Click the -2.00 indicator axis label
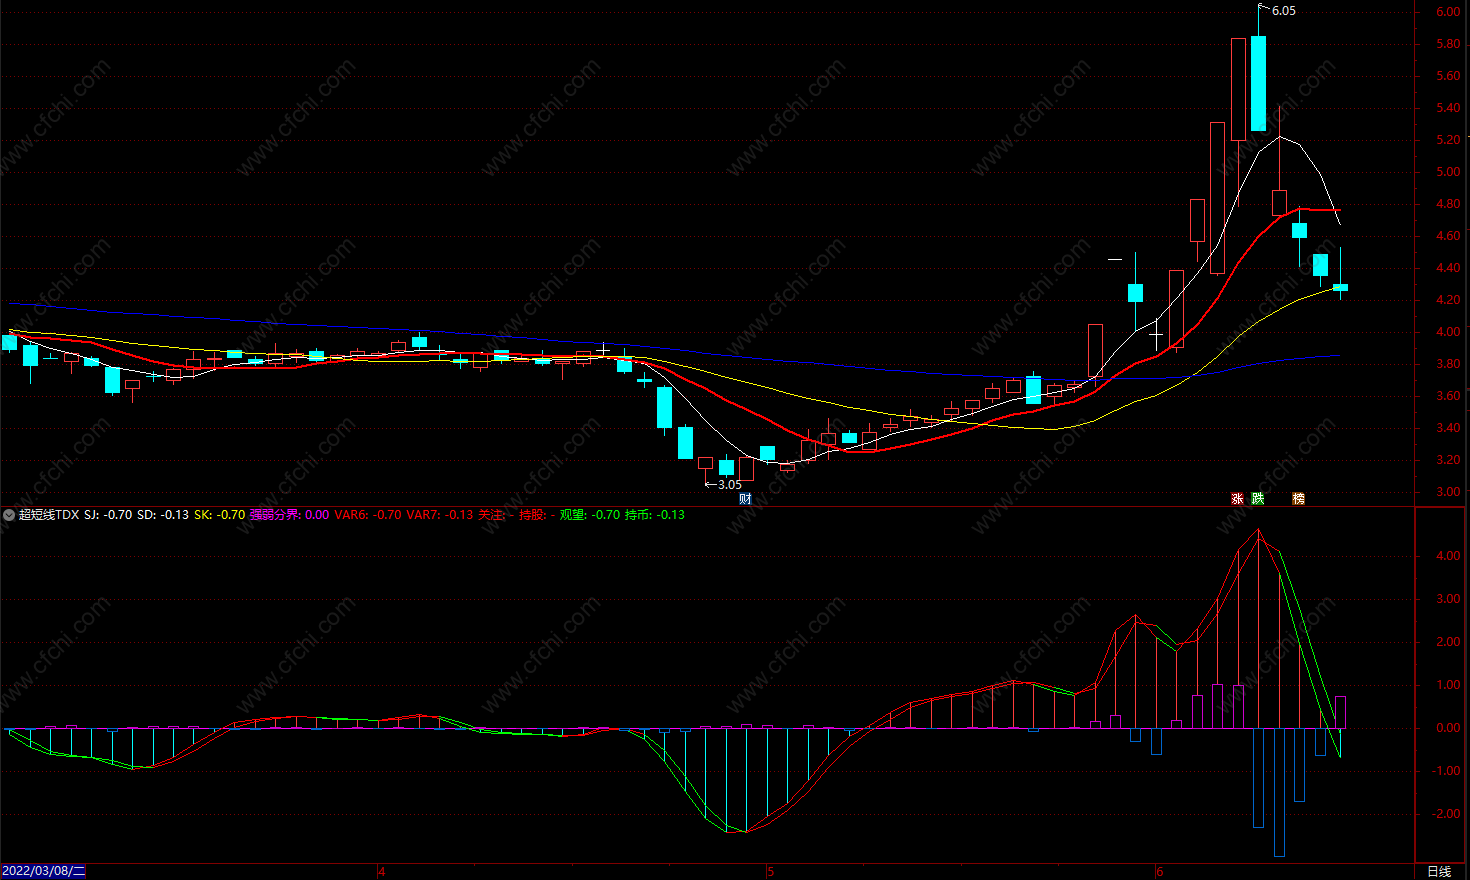 point(1445,814)
